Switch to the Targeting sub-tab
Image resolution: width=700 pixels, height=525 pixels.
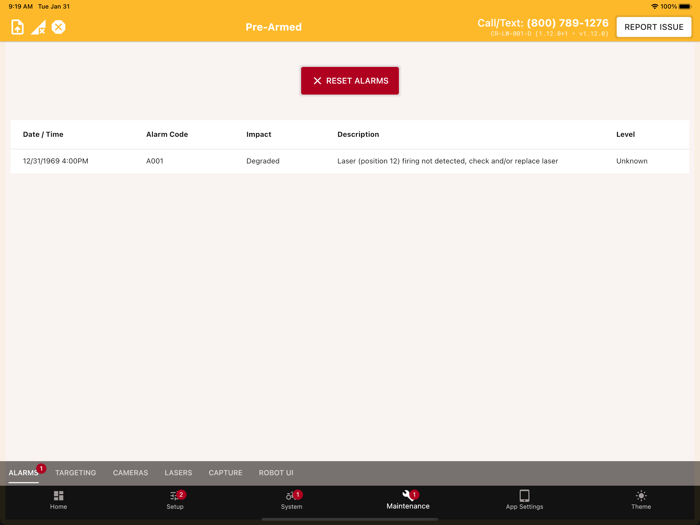[x=75, y=473]
